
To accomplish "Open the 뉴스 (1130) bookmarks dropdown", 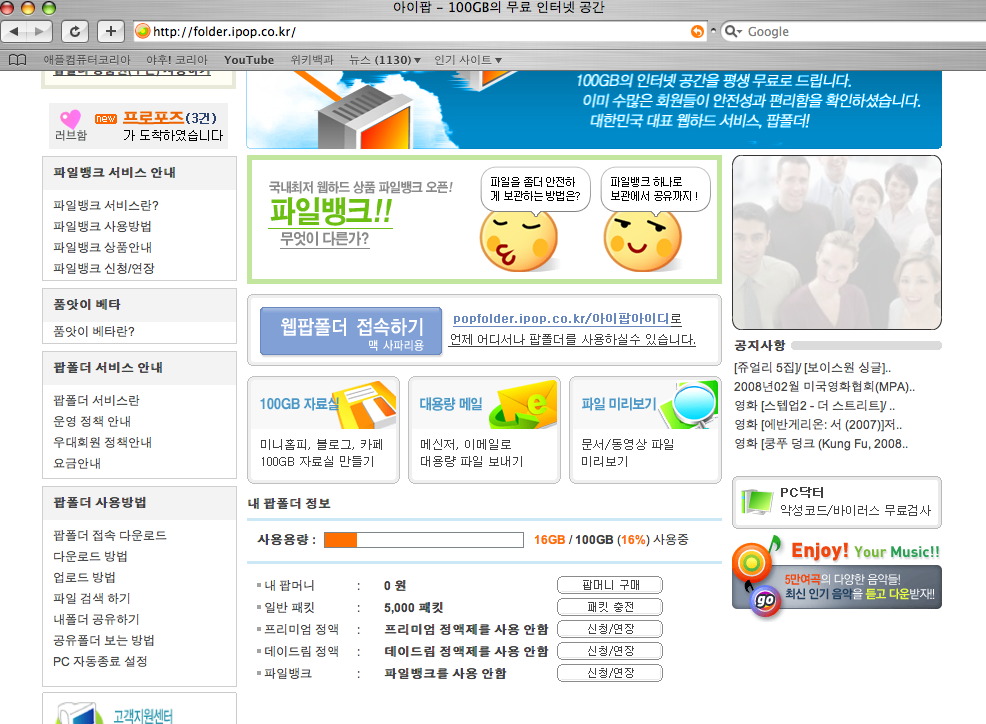I will [384, 60].
